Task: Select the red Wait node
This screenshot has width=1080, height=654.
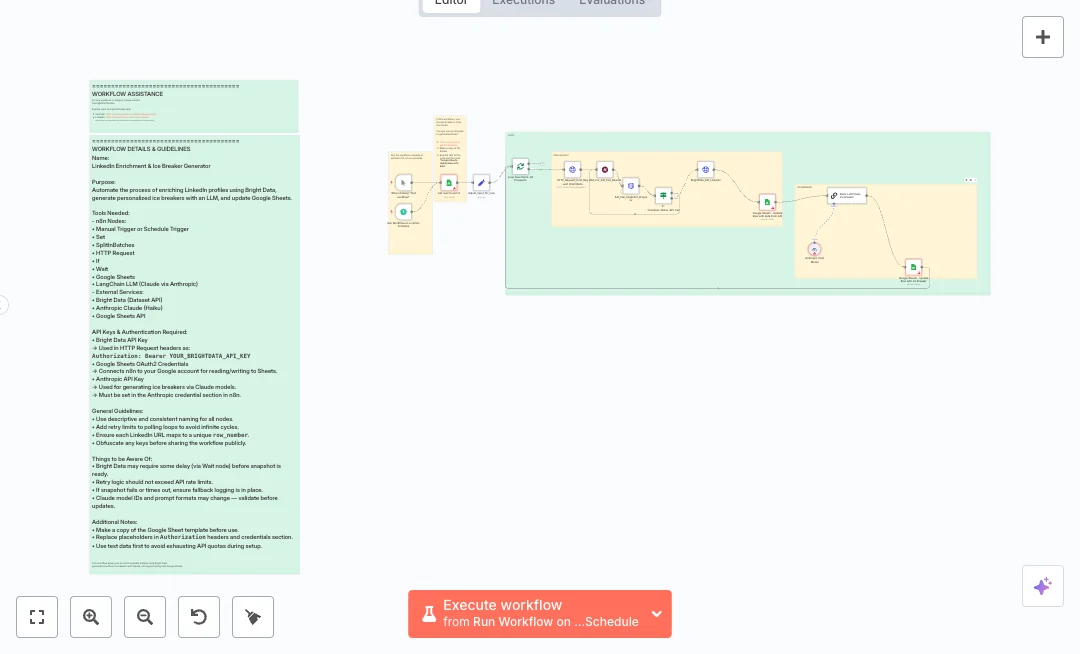Action: (604, 169)
